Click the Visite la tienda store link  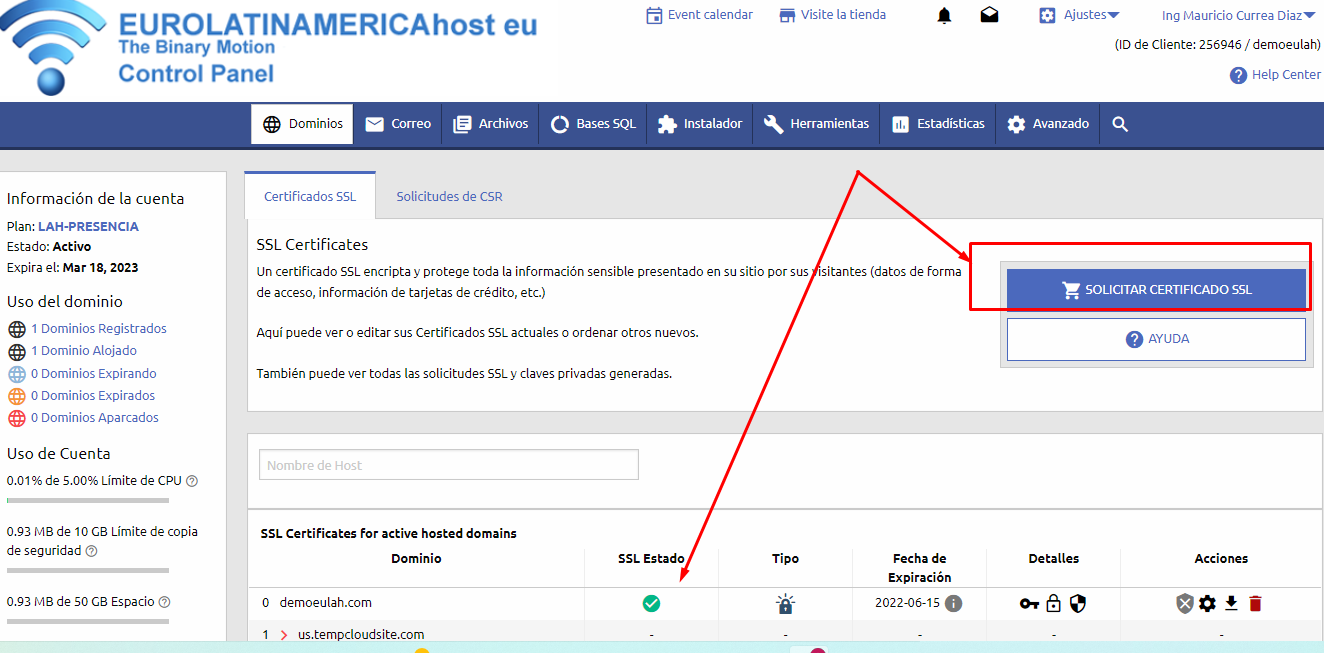(x=832, y=15)
